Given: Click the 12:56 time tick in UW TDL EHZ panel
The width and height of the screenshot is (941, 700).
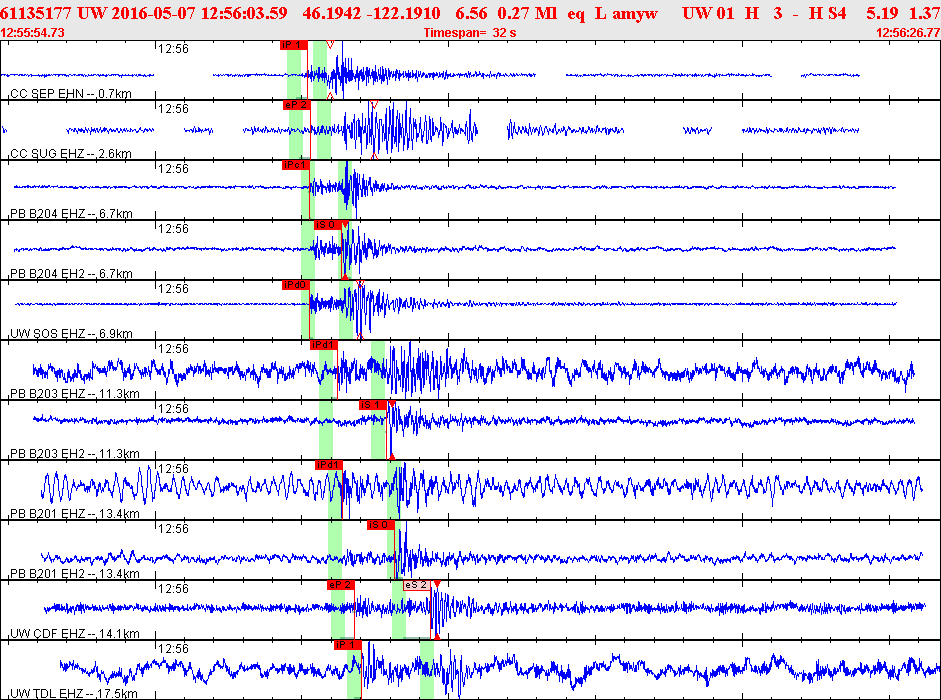Looking at the screenshot, I should tap(173, 648).
